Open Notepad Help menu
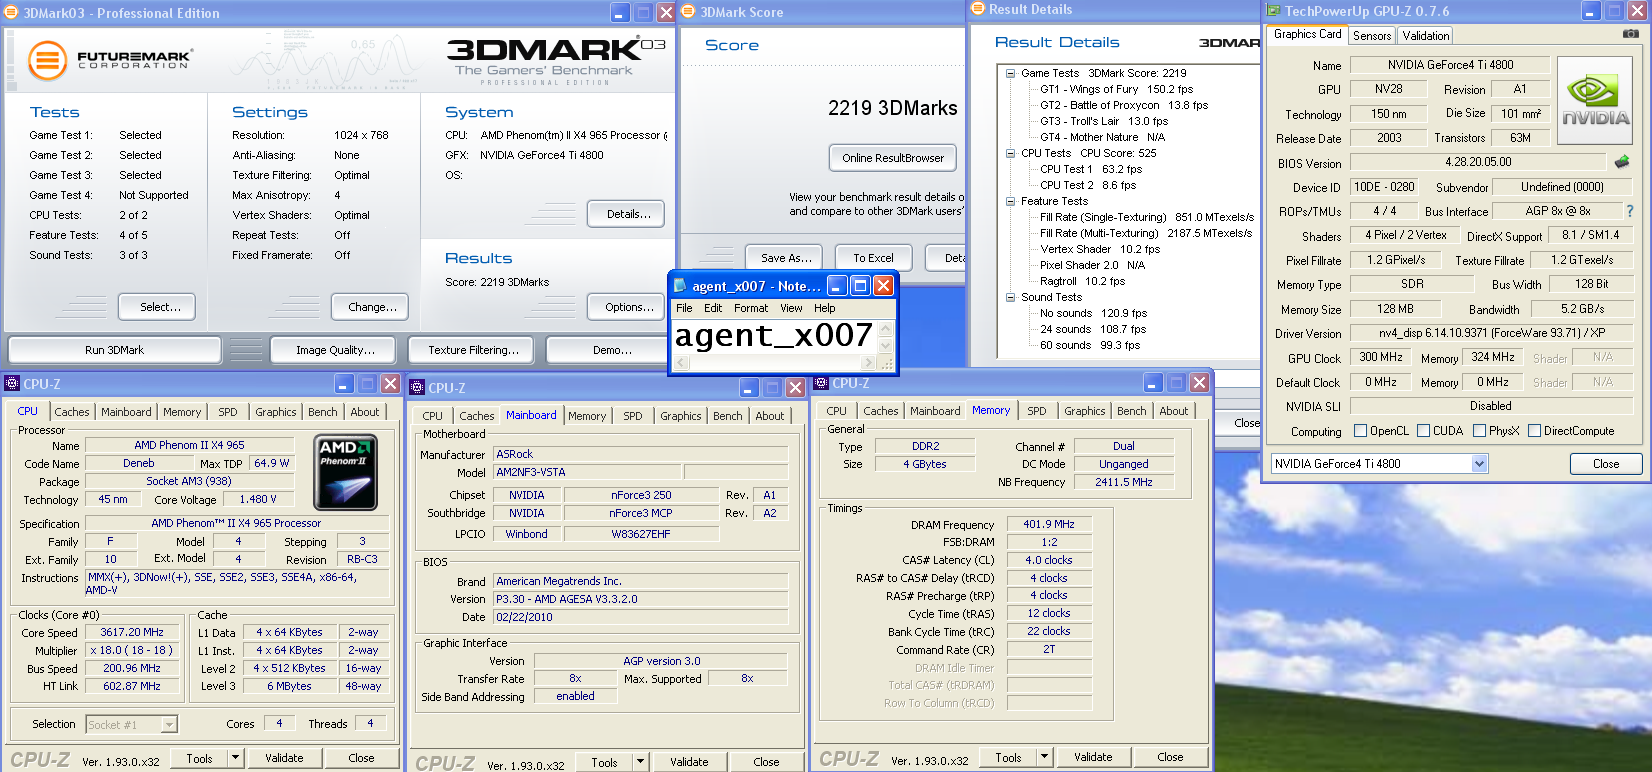1652x772 pixels. click(x=824, y=308)
